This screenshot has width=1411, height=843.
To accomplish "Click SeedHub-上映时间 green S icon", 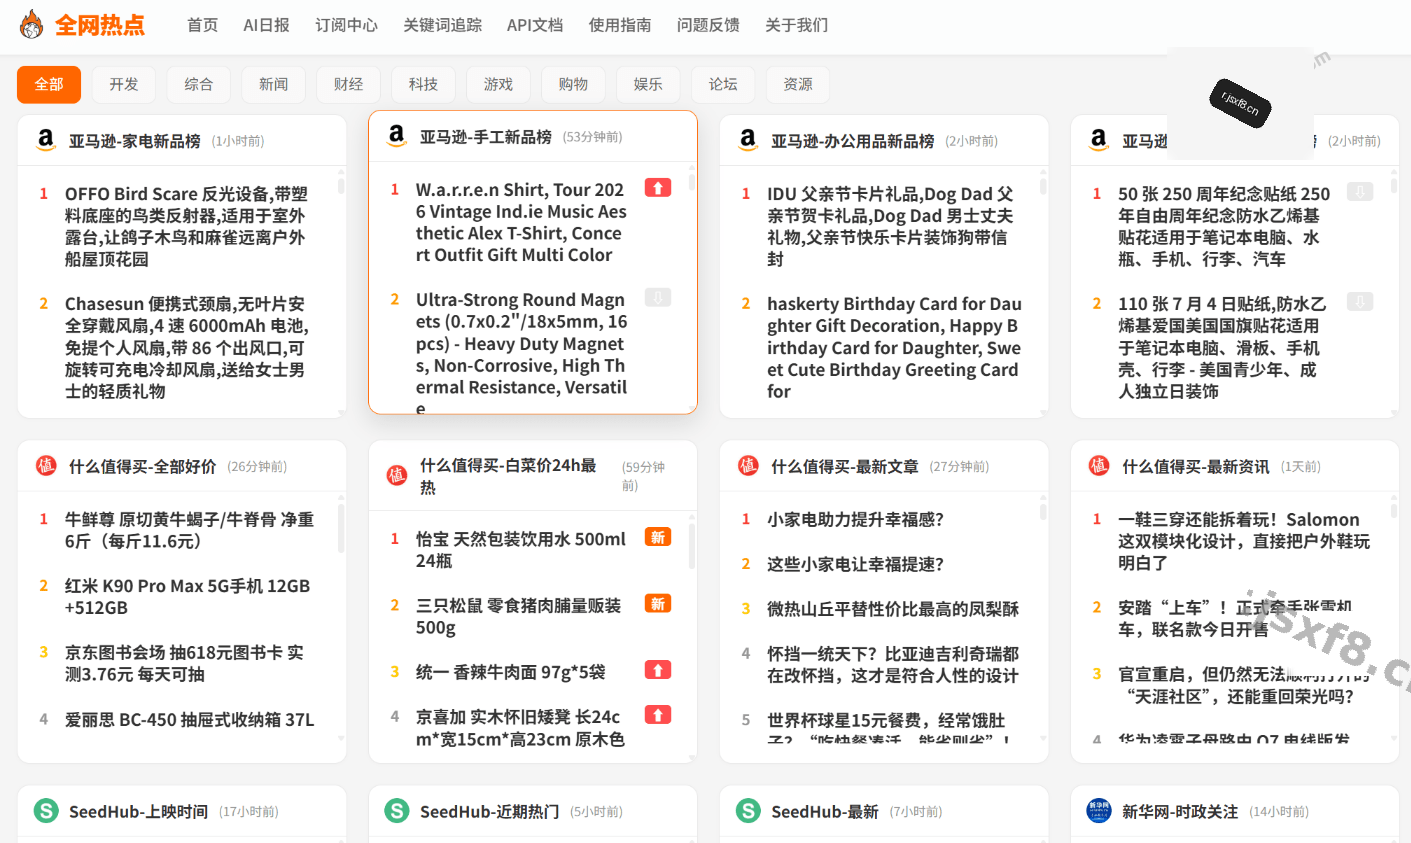I will click(46, 810).
